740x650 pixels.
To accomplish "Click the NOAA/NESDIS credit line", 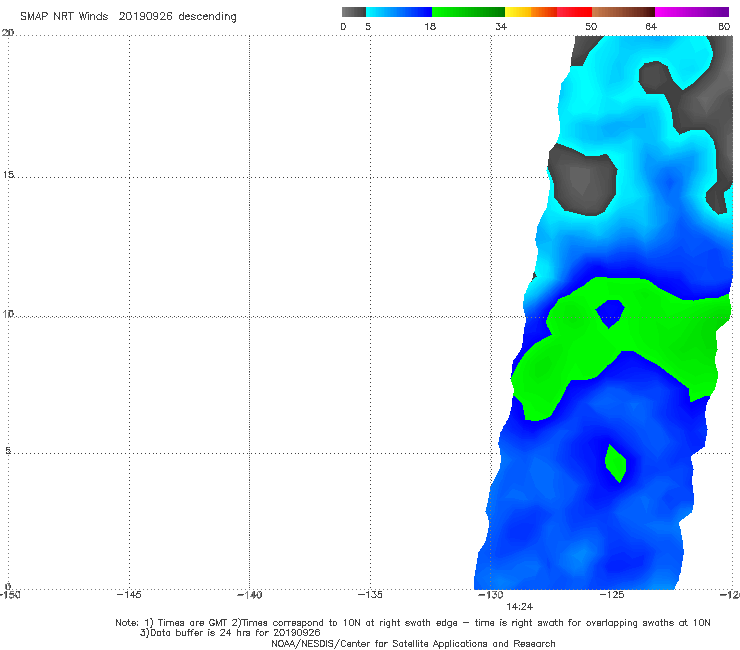I will [413, 644].
